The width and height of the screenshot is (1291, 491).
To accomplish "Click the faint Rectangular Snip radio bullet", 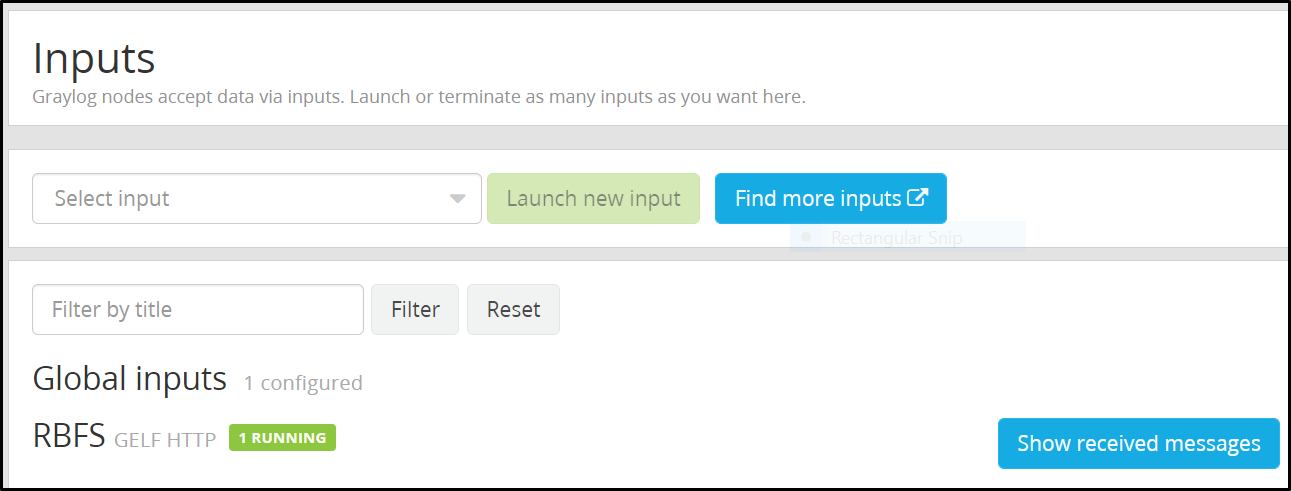I will (x=806, y=239).
